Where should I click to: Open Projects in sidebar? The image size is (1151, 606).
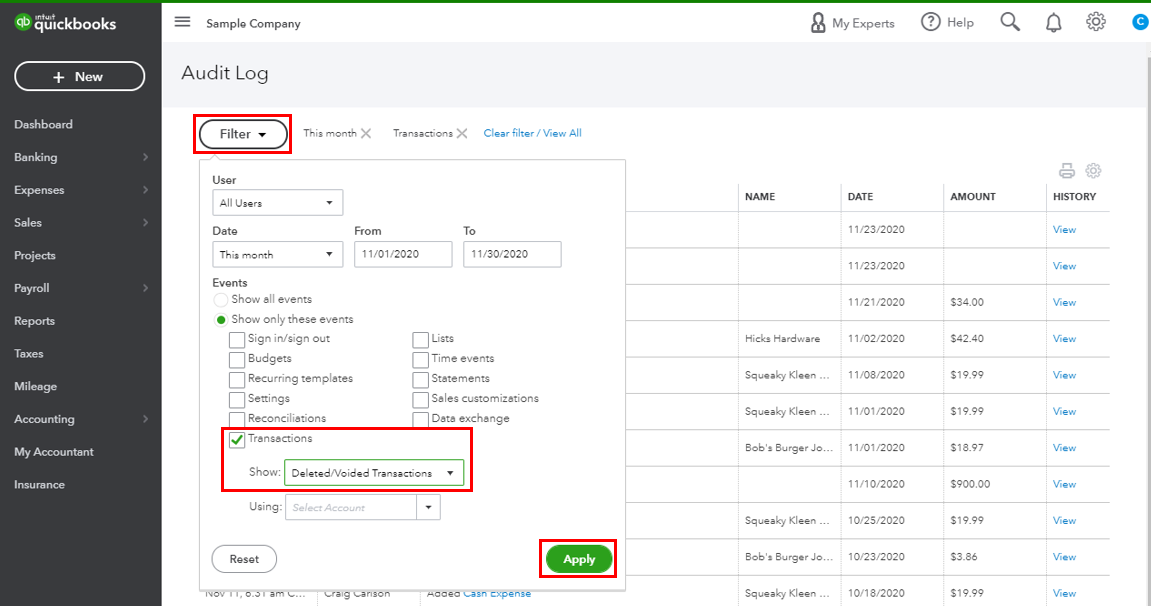point(35,255)
